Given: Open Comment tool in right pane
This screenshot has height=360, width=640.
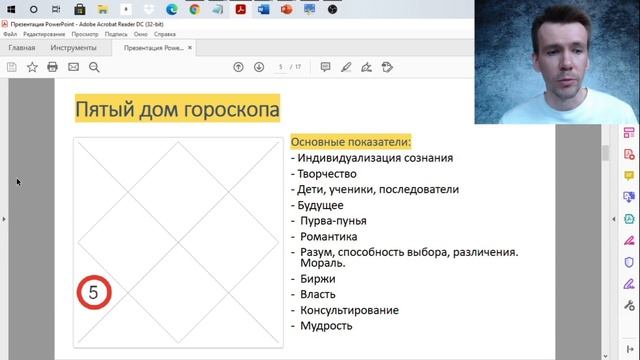Looking at the screenshot, I should click(629, 176).
